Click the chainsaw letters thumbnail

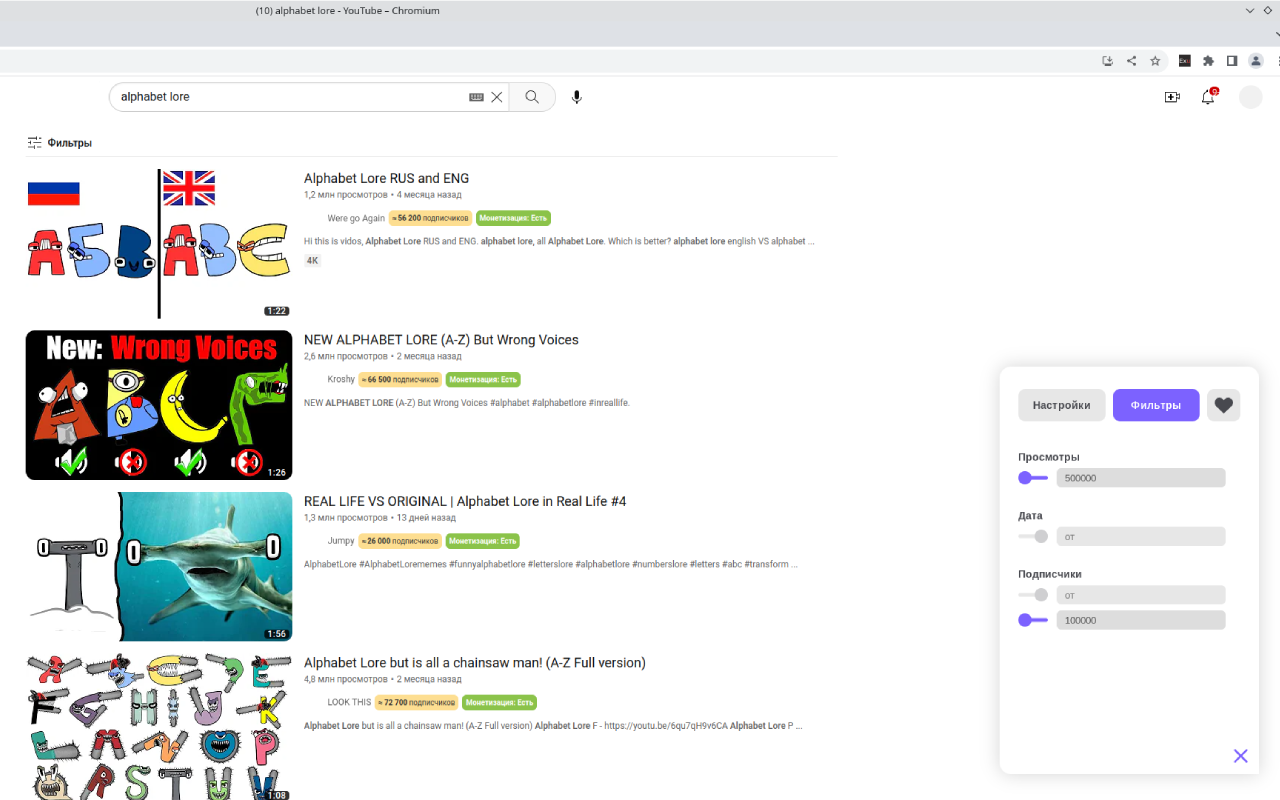point(159,727)
